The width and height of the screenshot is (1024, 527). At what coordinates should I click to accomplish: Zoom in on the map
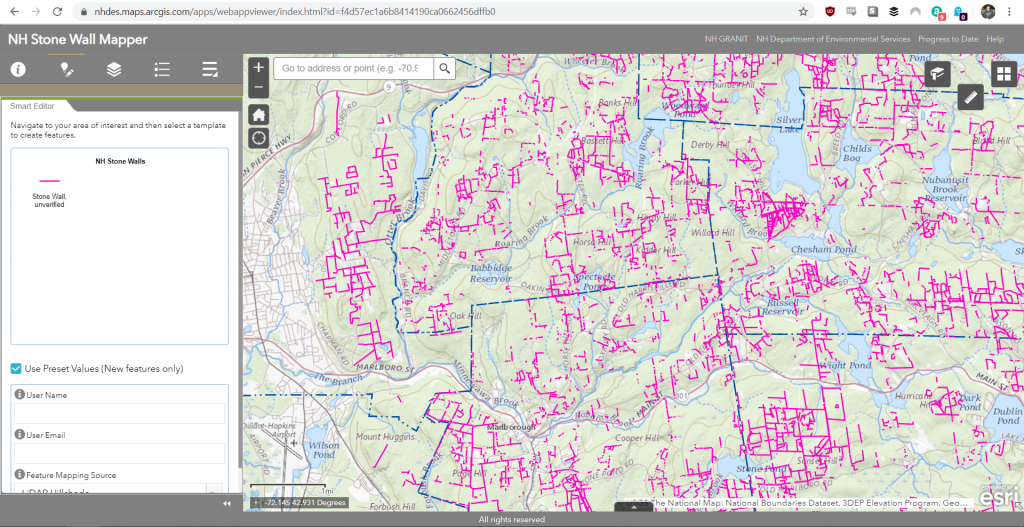(259, 67)
